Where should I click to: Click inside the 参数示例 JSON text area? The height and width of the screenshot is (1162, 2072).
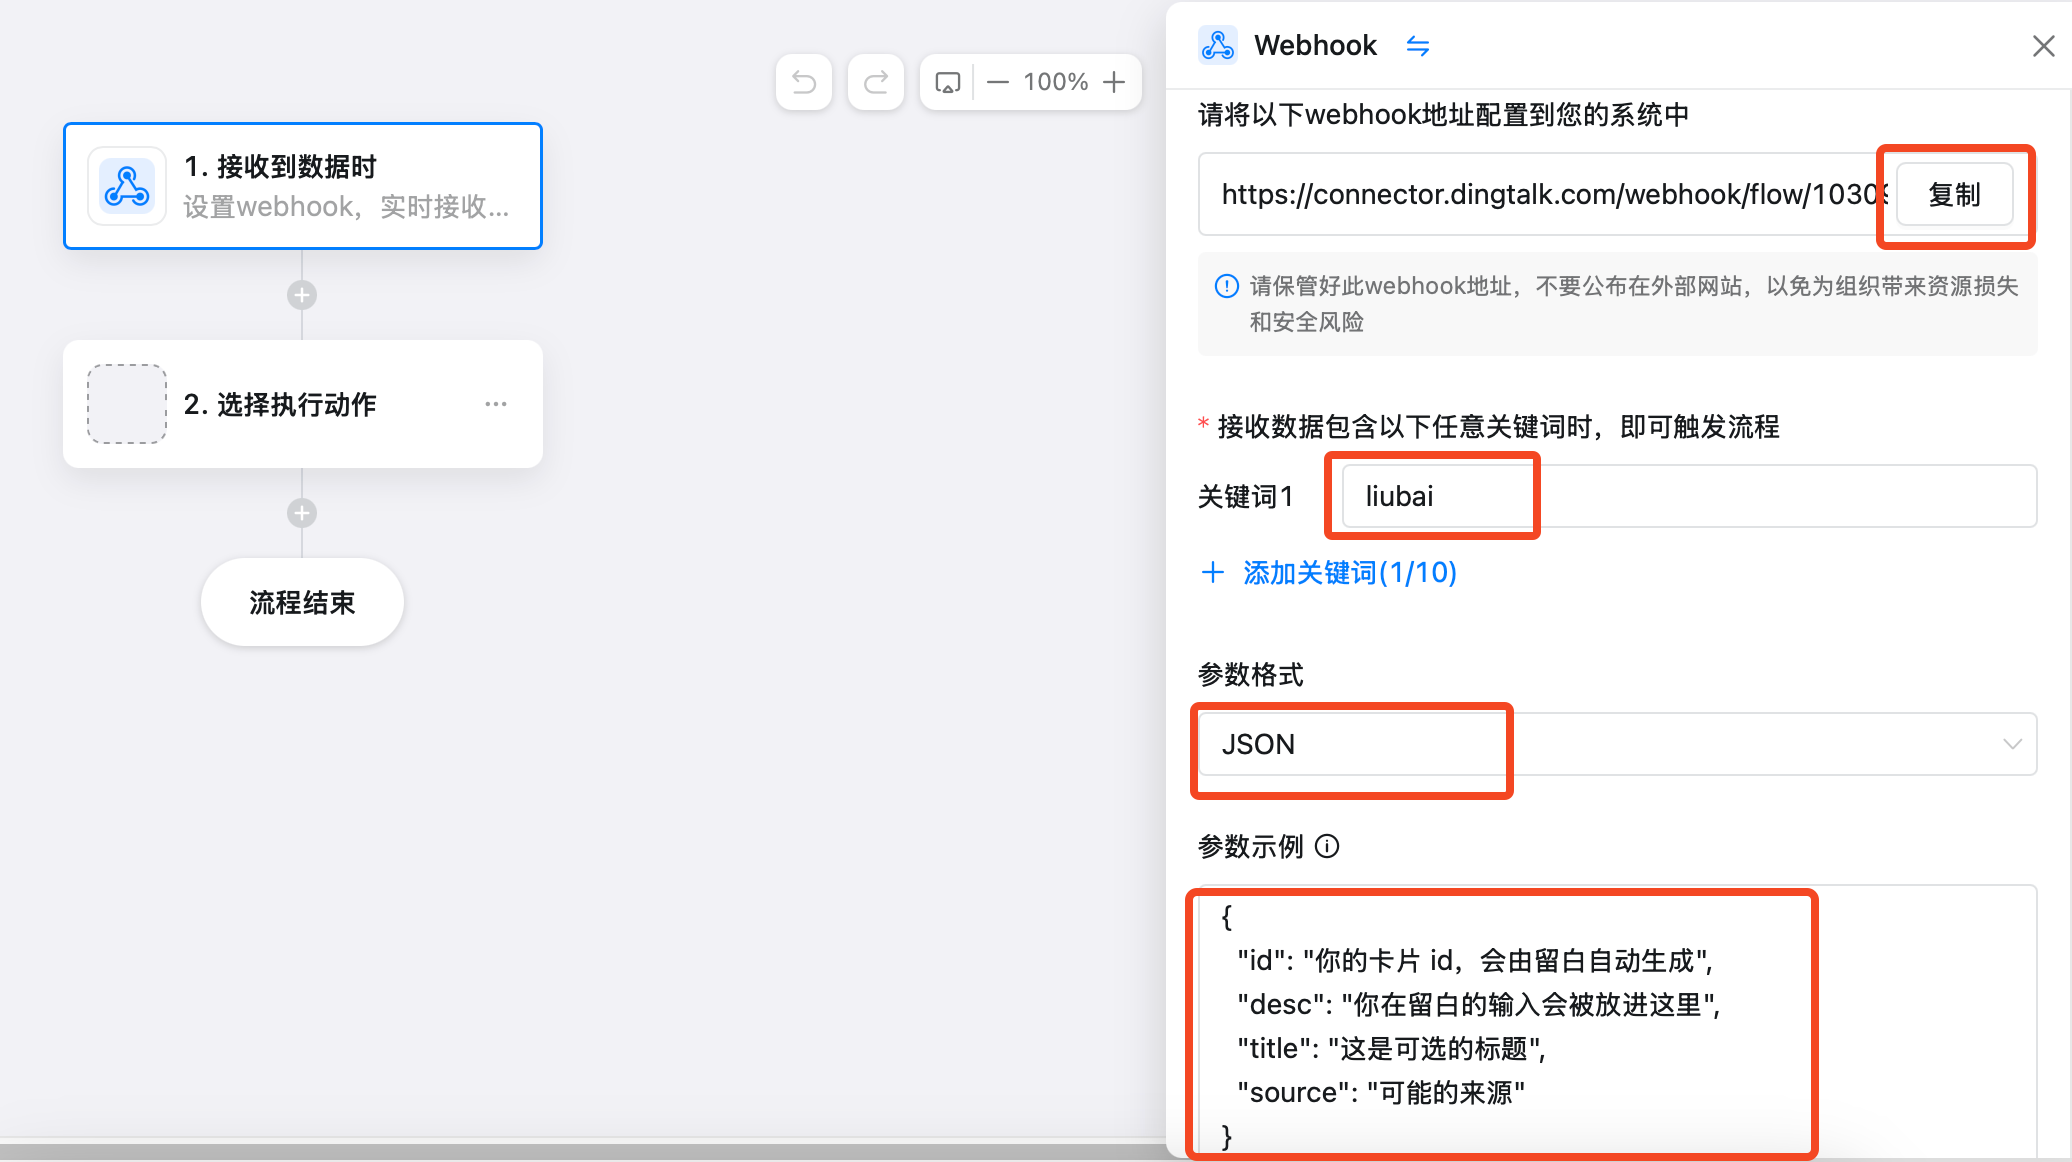(1618, 1022)
